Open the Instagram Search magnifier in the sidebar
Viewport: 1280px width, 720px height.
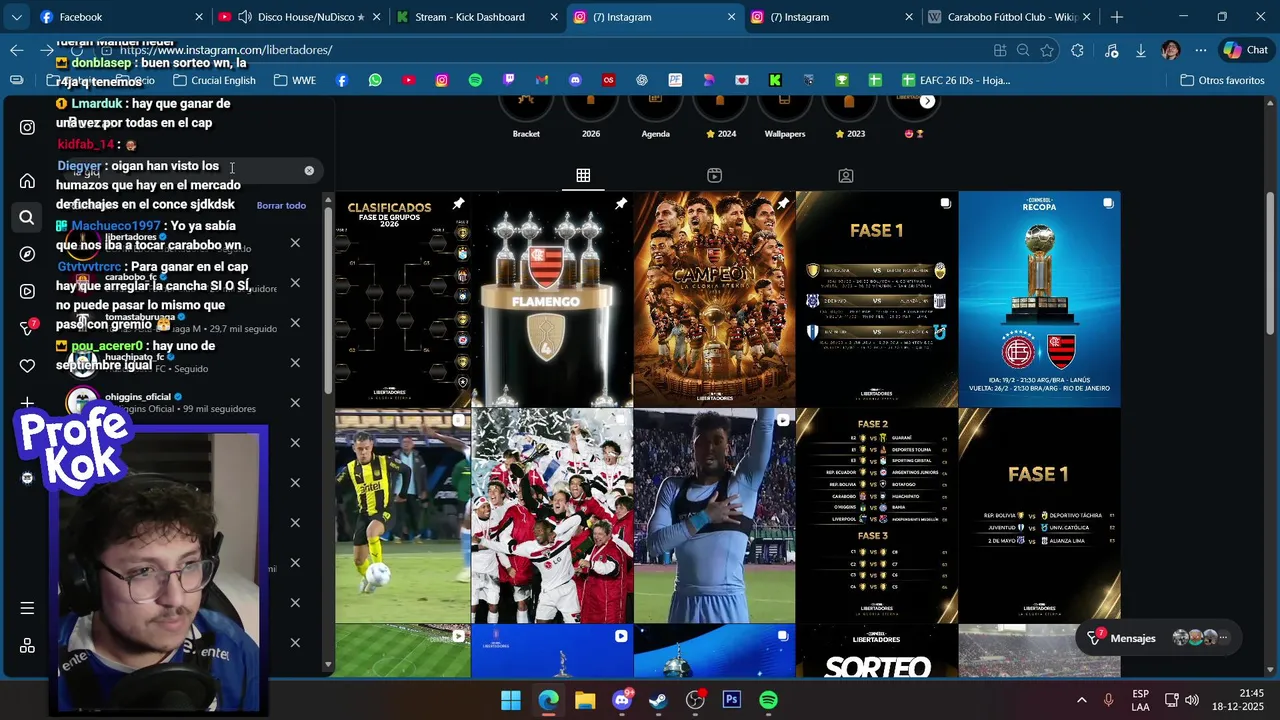[x=27, y=217]
